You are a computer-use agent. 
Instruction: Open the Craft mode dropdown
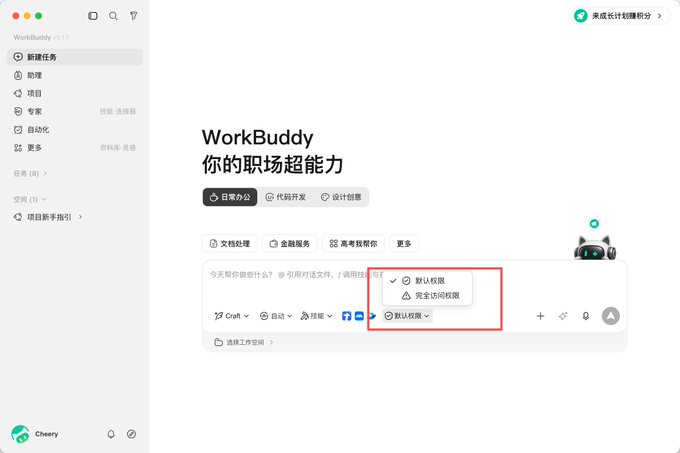click(232, 316)
